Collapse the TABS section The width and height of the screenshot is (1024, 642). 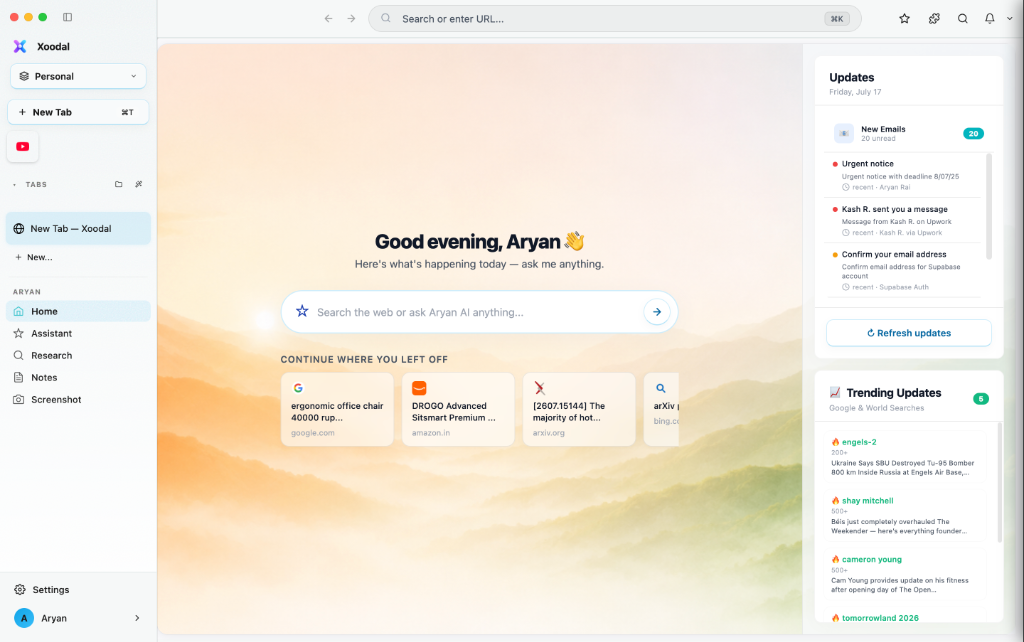tap(14, 185)
